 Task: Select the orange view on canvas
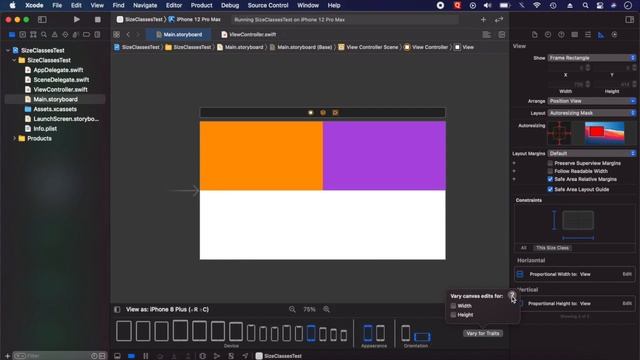[261, 156]
